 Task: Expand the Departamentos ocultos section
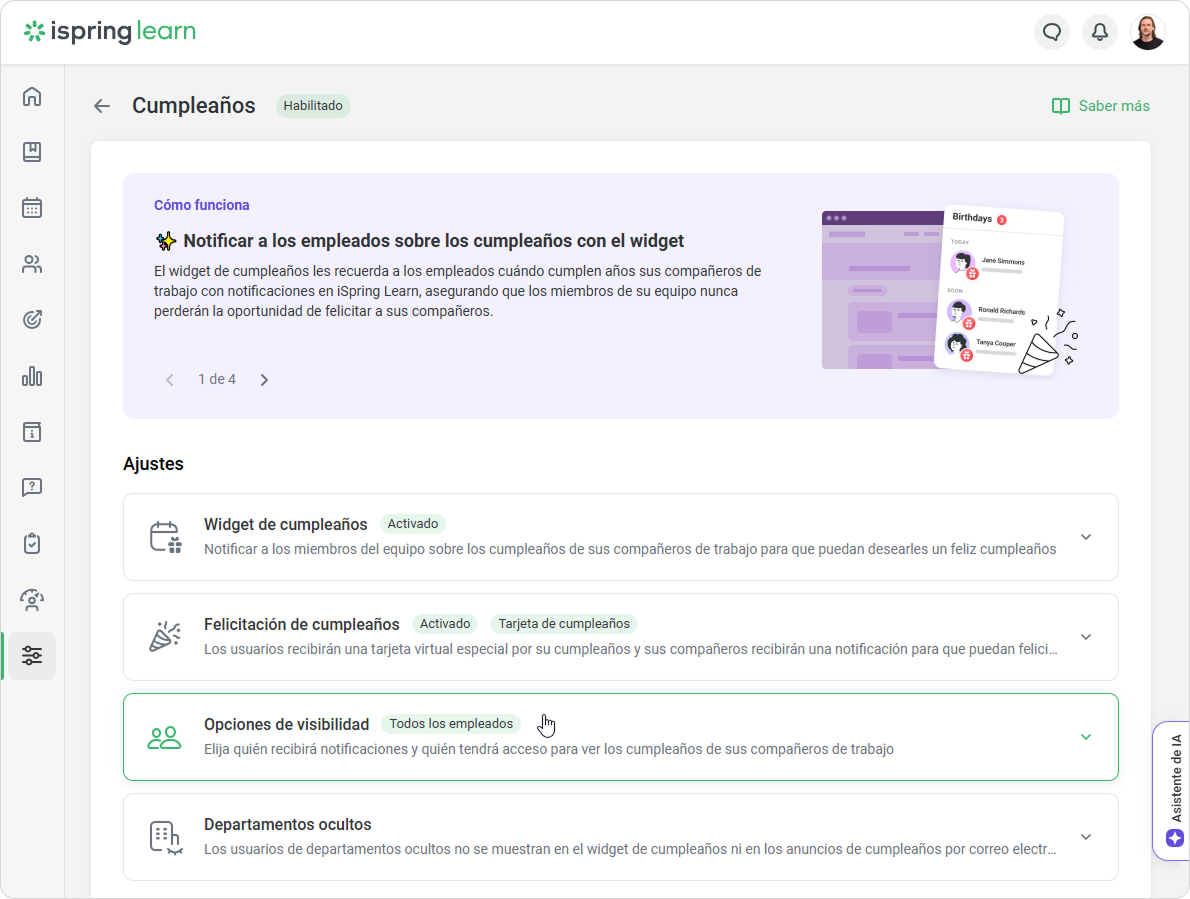click(x=1086, y=837)
